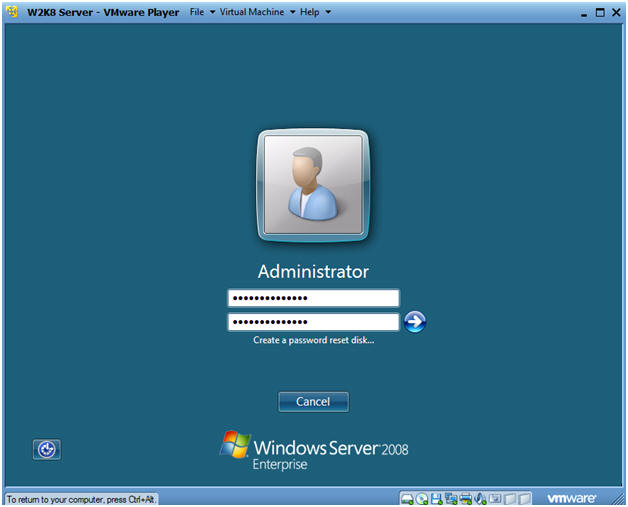Maximize the VMware Player window
Screen dimensions: 628x507
point(600,12)
